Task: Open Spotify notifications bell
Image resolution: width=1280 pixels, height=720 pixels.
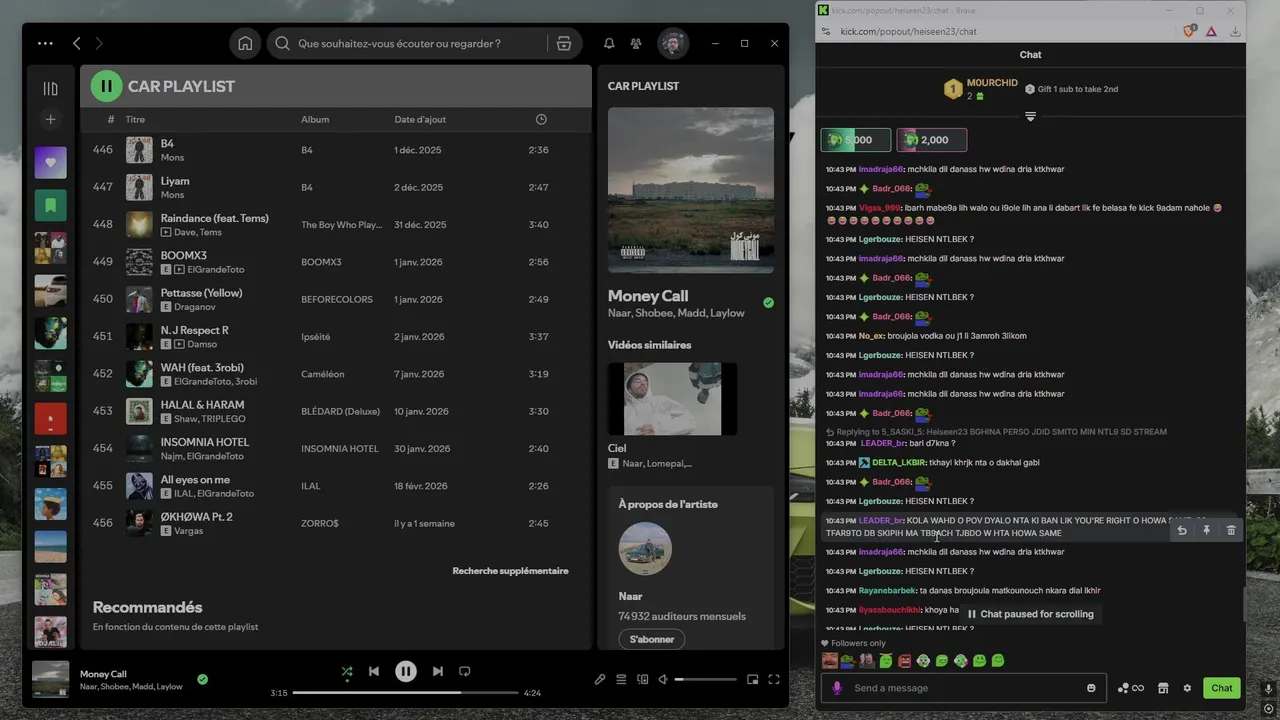Action: tap(609, 44)
